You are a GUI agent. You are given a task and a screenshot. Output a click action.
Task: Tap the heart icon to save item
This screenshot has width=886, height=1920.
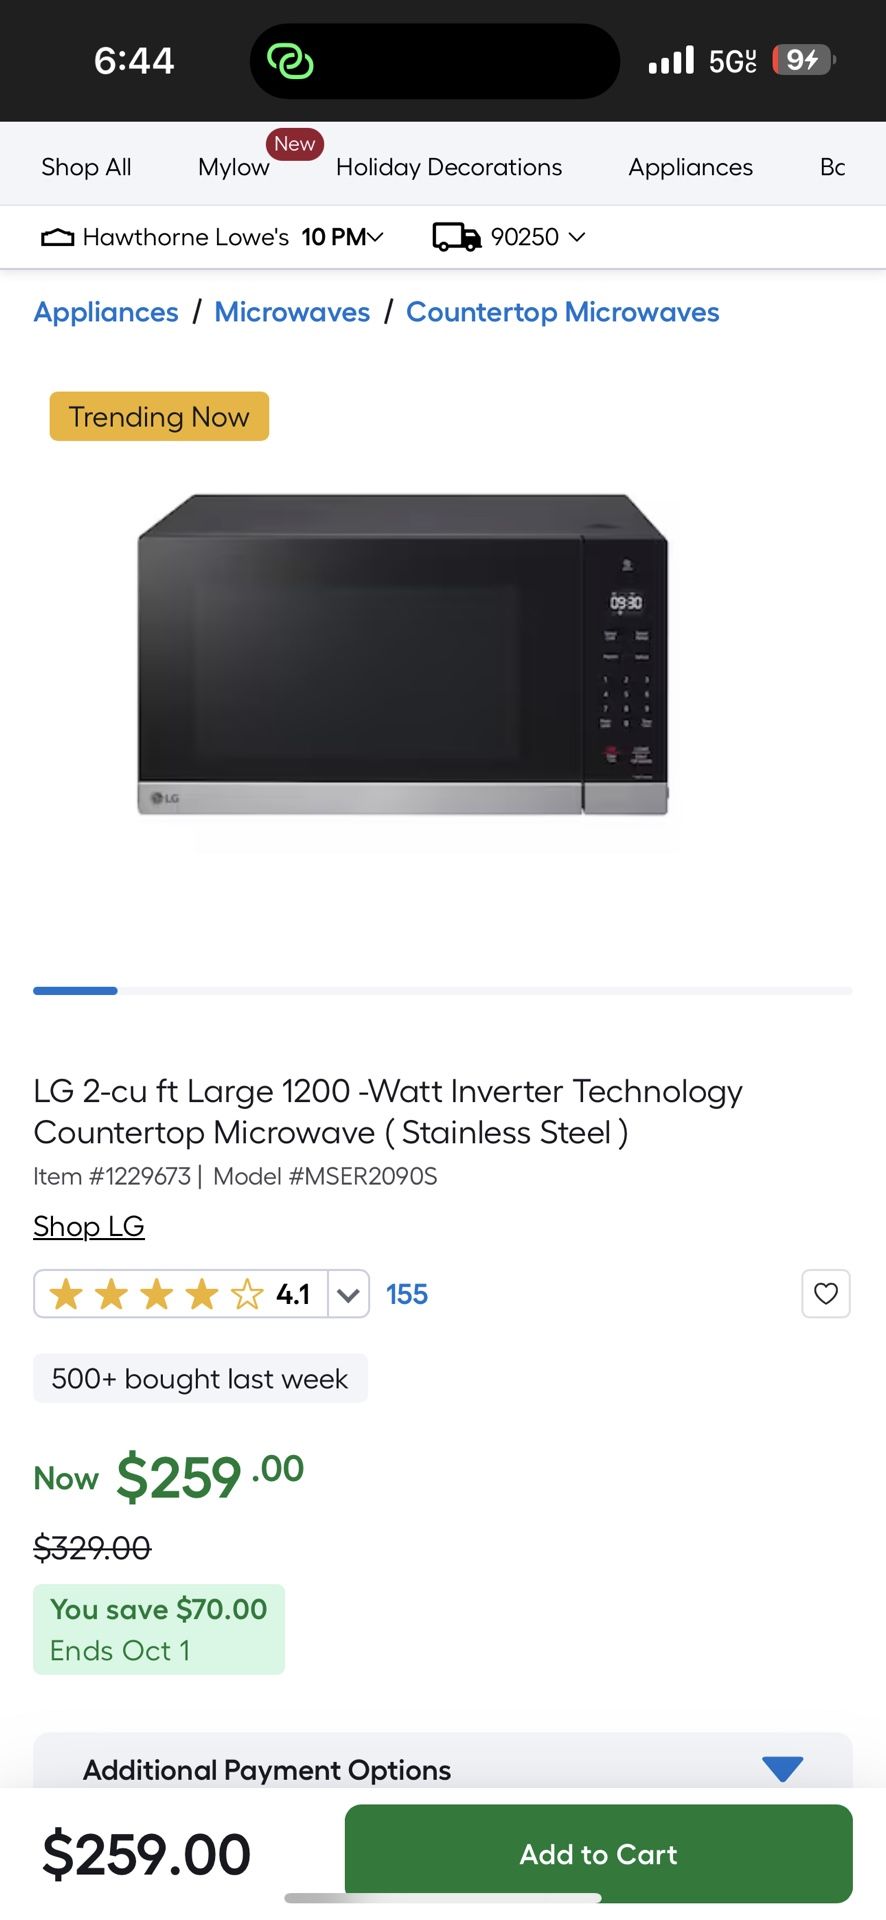pyautogui.click(x=826, y=1294)
